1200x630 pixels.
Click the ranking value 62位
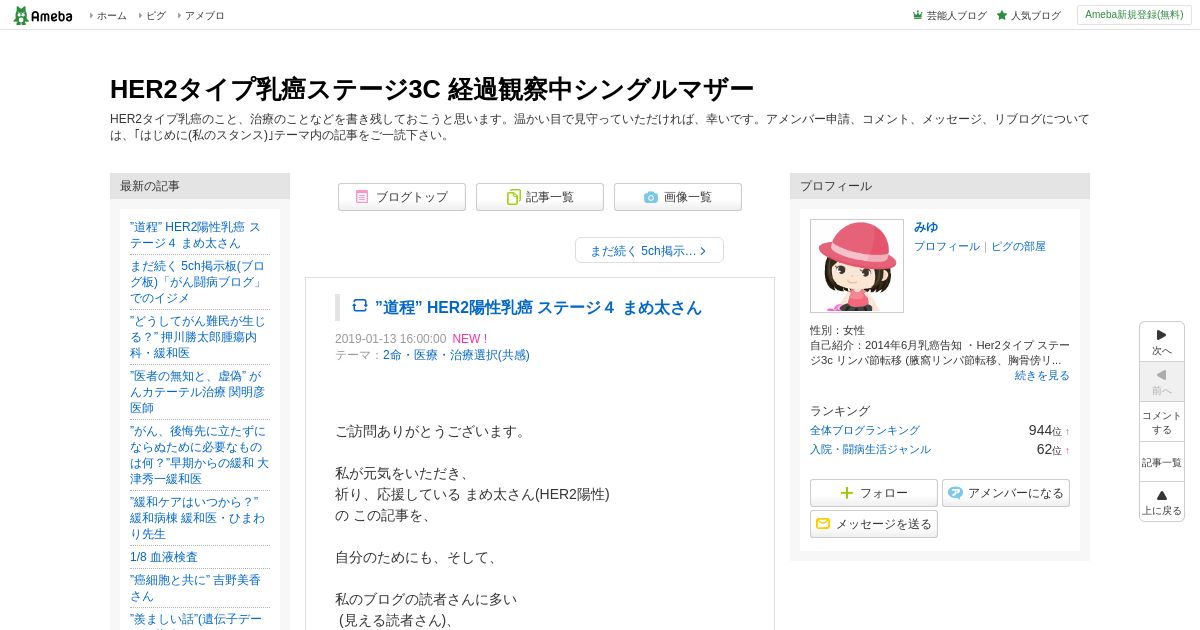tap(1049, 450)
